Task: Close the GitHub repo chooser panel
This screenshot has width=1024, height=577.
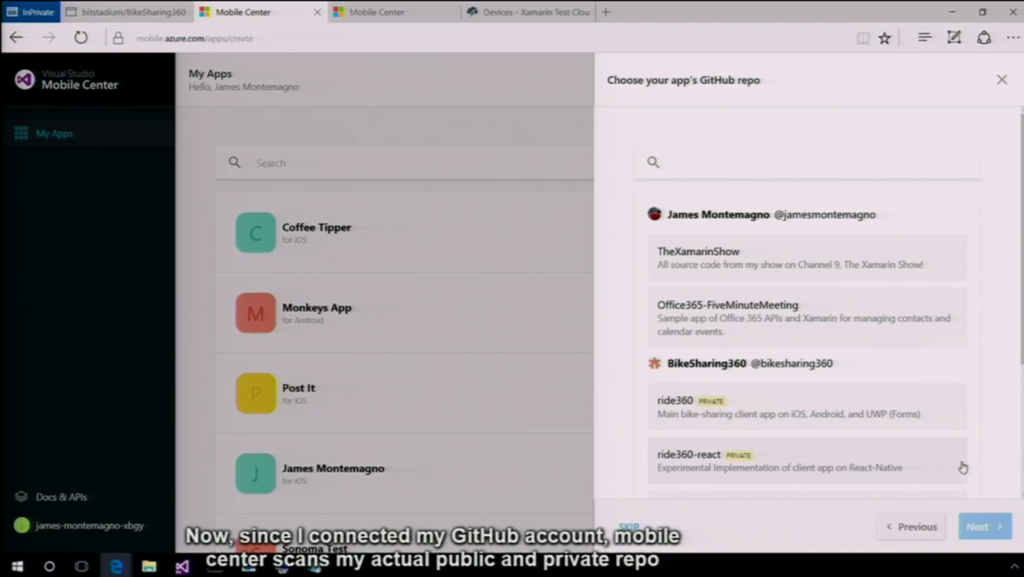Action: (x=1002, y=80)
